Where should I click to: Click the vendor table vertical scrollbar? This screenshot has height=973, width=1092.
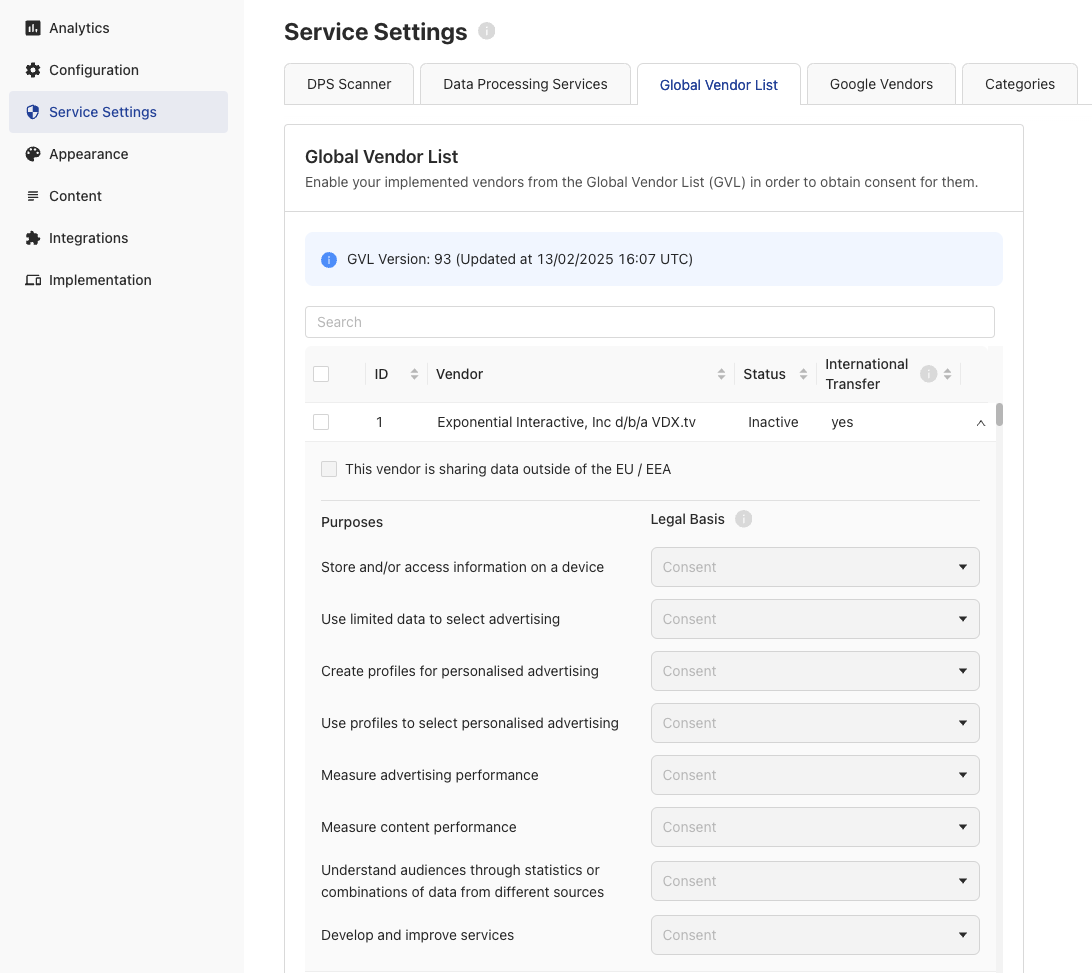tap(999, 414)
